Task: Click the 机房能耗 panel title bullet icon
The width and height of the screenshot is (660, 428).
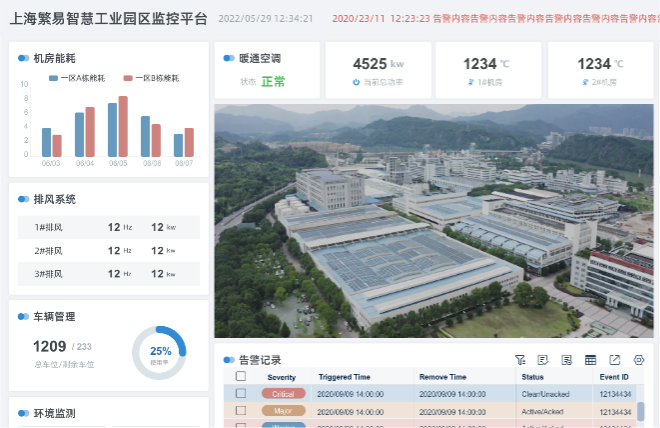Action: point(24,58)
